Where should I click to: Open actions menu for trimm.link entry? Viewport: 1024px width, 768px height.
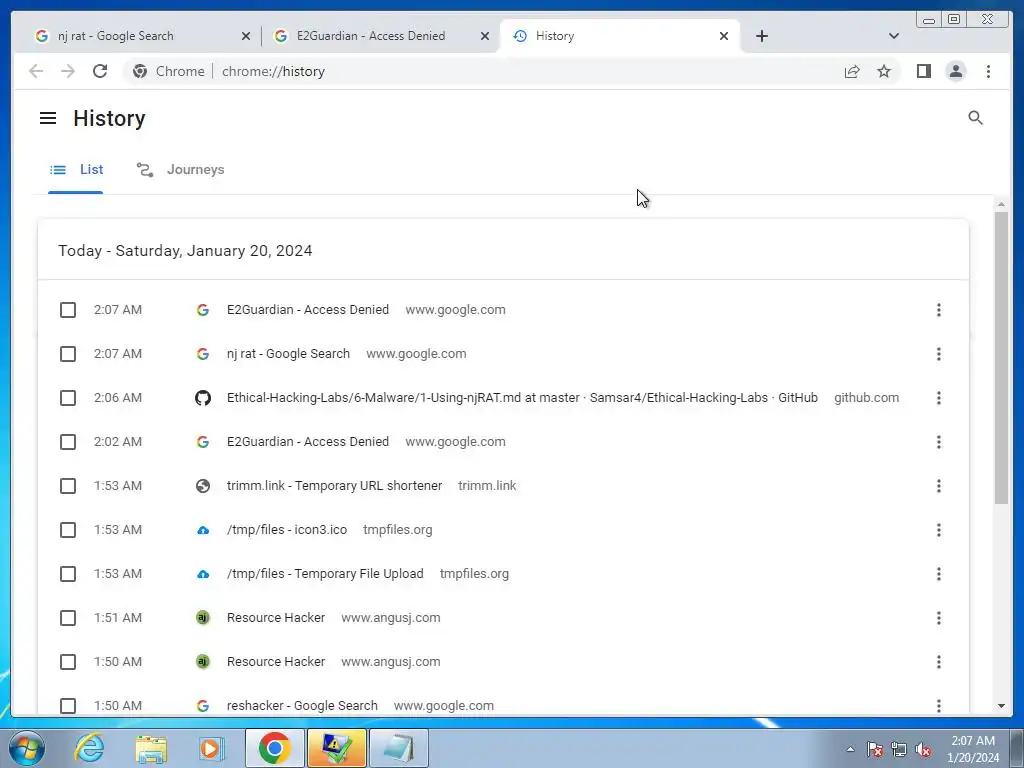[x=938, y=486]
